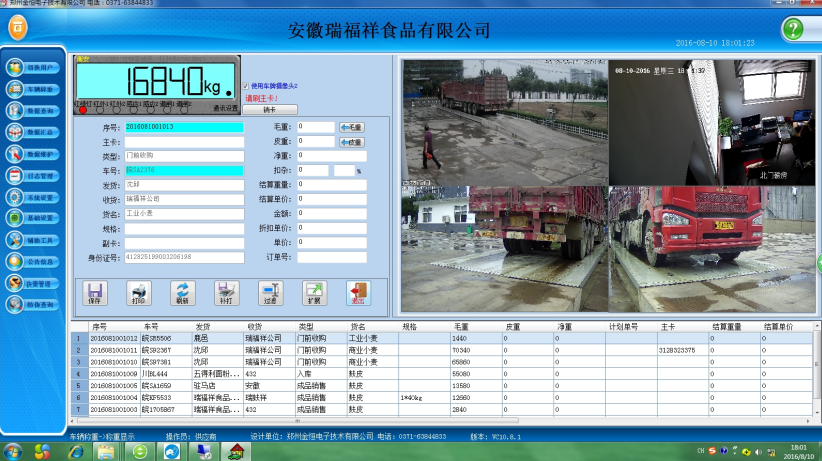This screenshot has width=822, height=461.
Task: Click the 皮重 capture button
Action: point(351,142)
